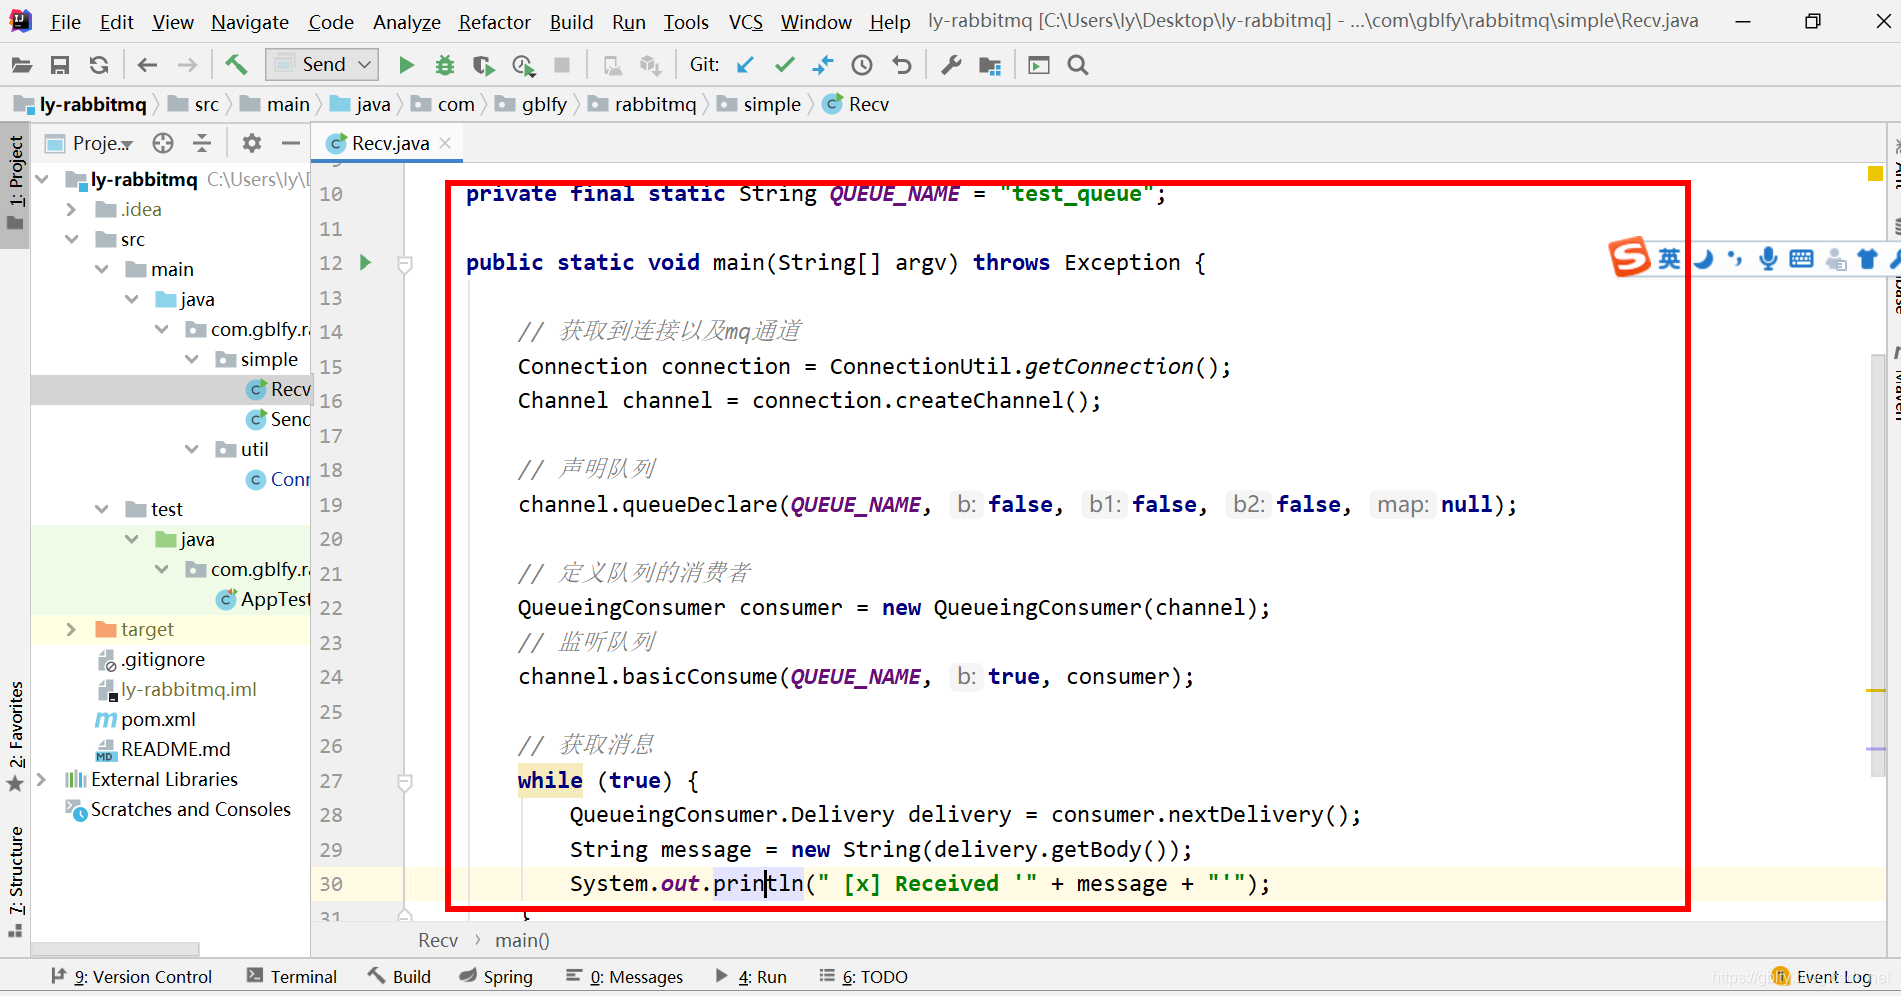Collapse the ly-rabbitmq root node
1901x996 pixels.
[42, 179]
